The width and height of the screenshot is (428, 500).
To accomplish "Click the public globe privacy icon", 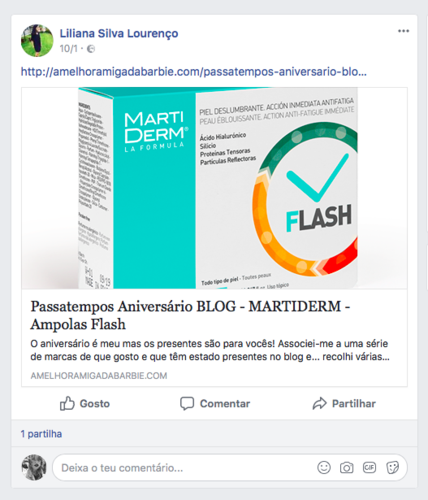I will click(x=91, y=49).
